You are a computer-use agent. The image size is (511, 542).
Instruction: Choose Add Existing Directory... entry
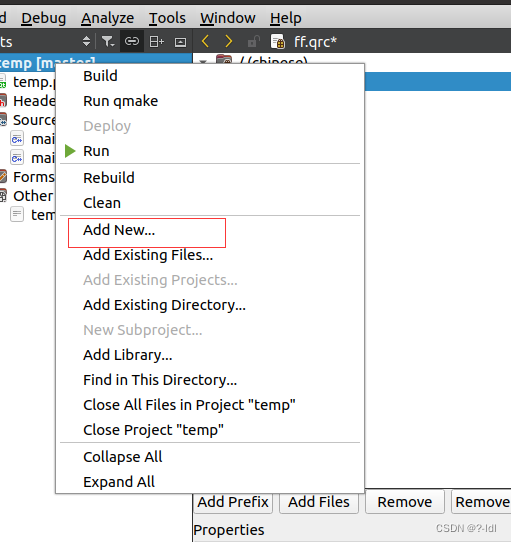click(x=210, y=305)
